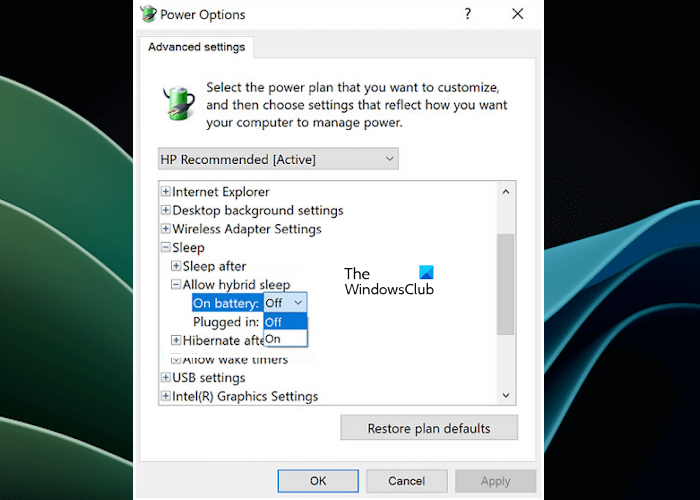Viewport: 700px width, 500px height.
Task: Select Desktop background settings label
Action: 258,210
